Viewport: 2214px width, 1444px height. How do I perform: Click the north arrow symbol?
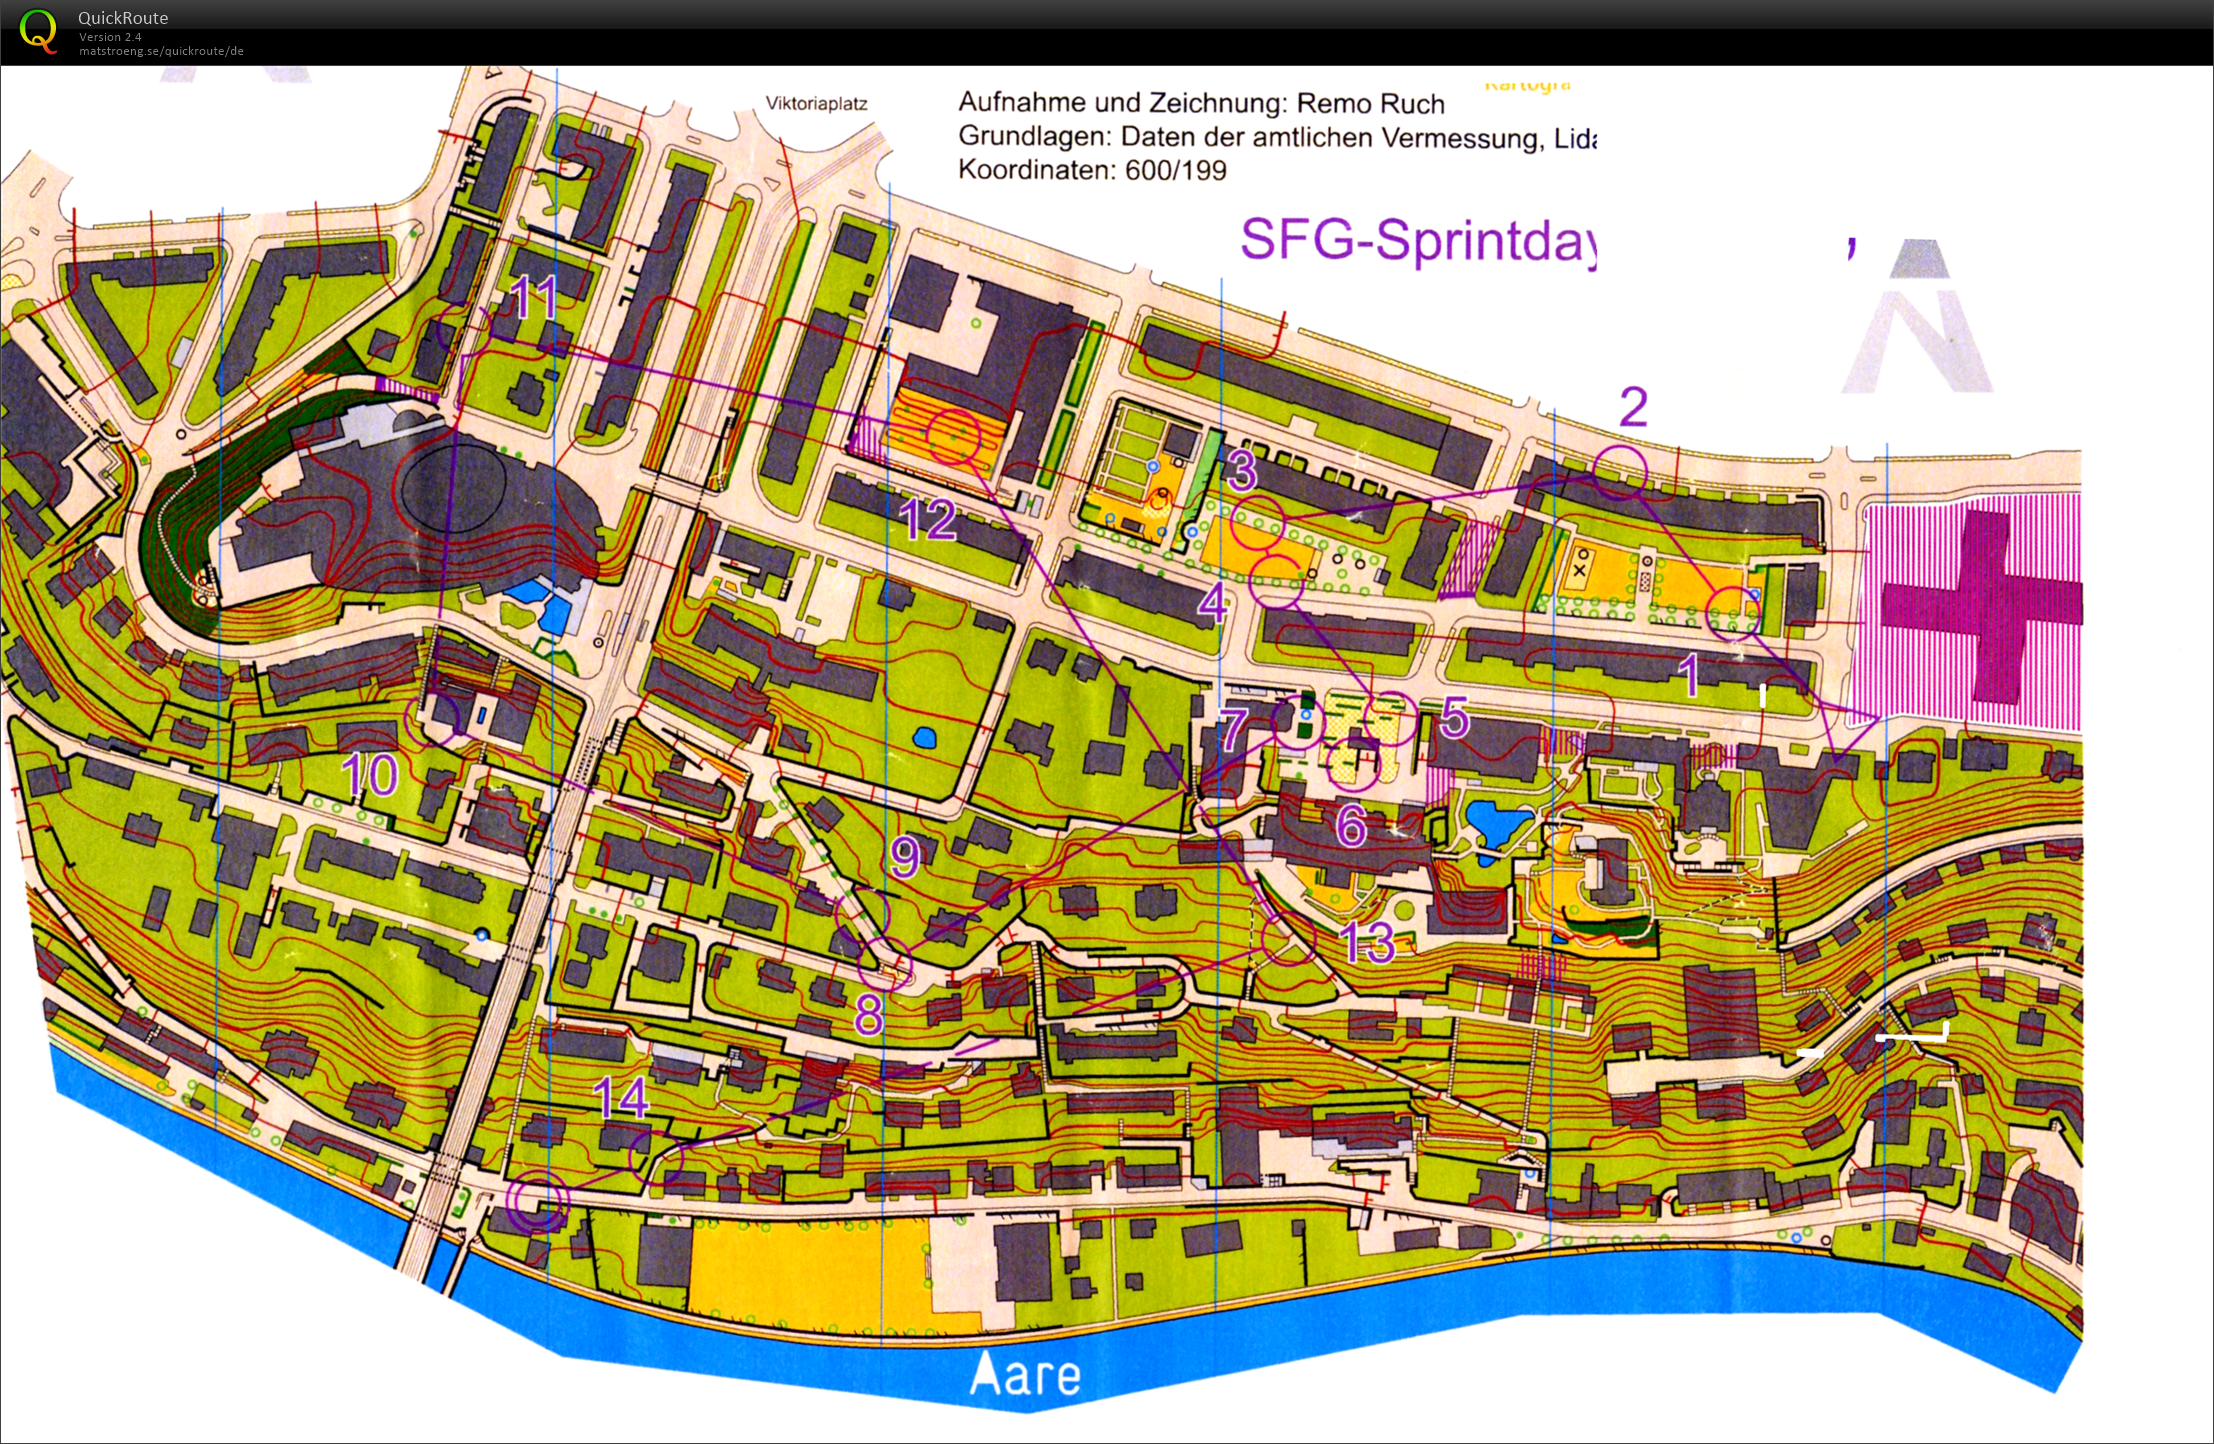click(x=1919, y=317)
